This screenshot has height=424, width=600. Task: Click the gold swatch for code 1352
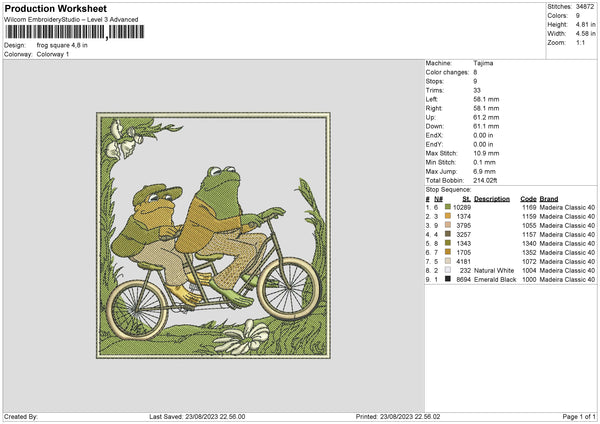pos(448,252)
